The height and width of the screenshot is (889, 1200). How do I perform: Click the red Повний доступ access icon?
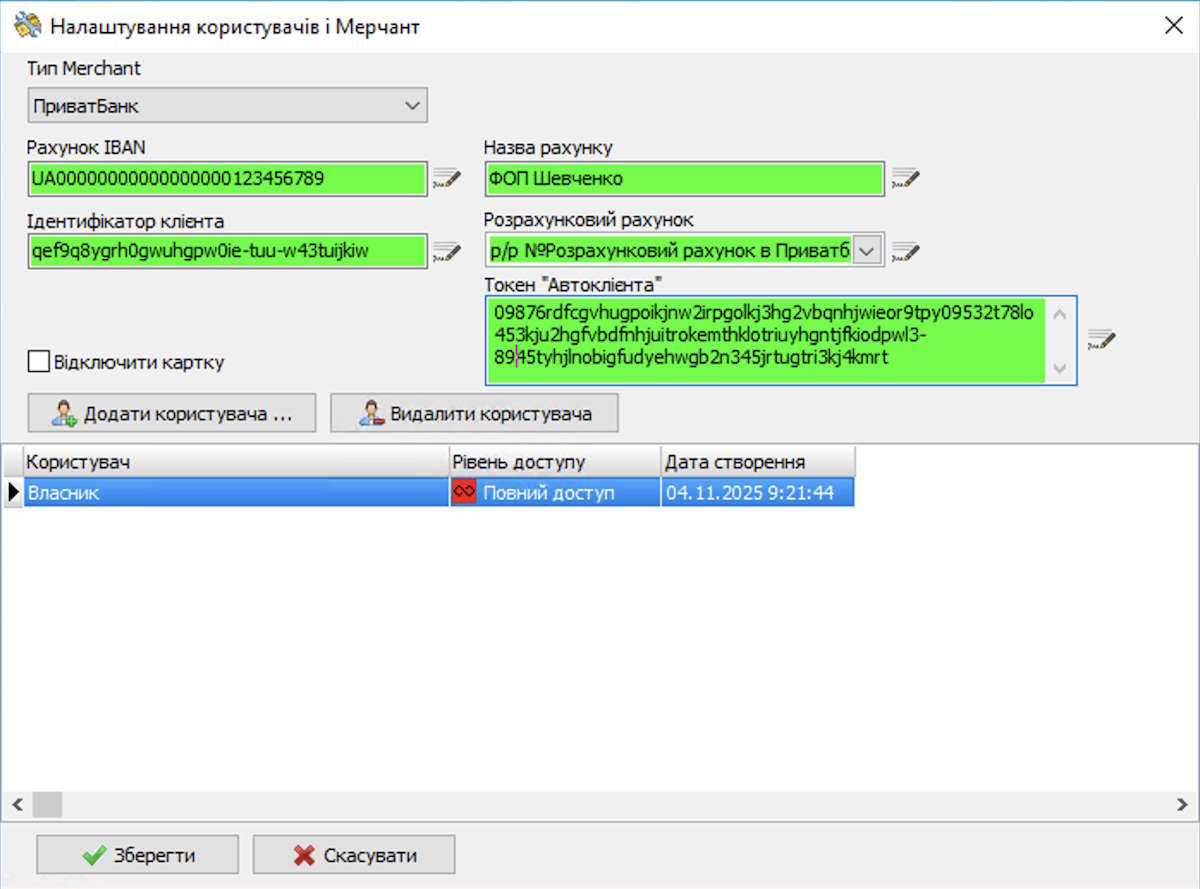[x=464, y=493]
